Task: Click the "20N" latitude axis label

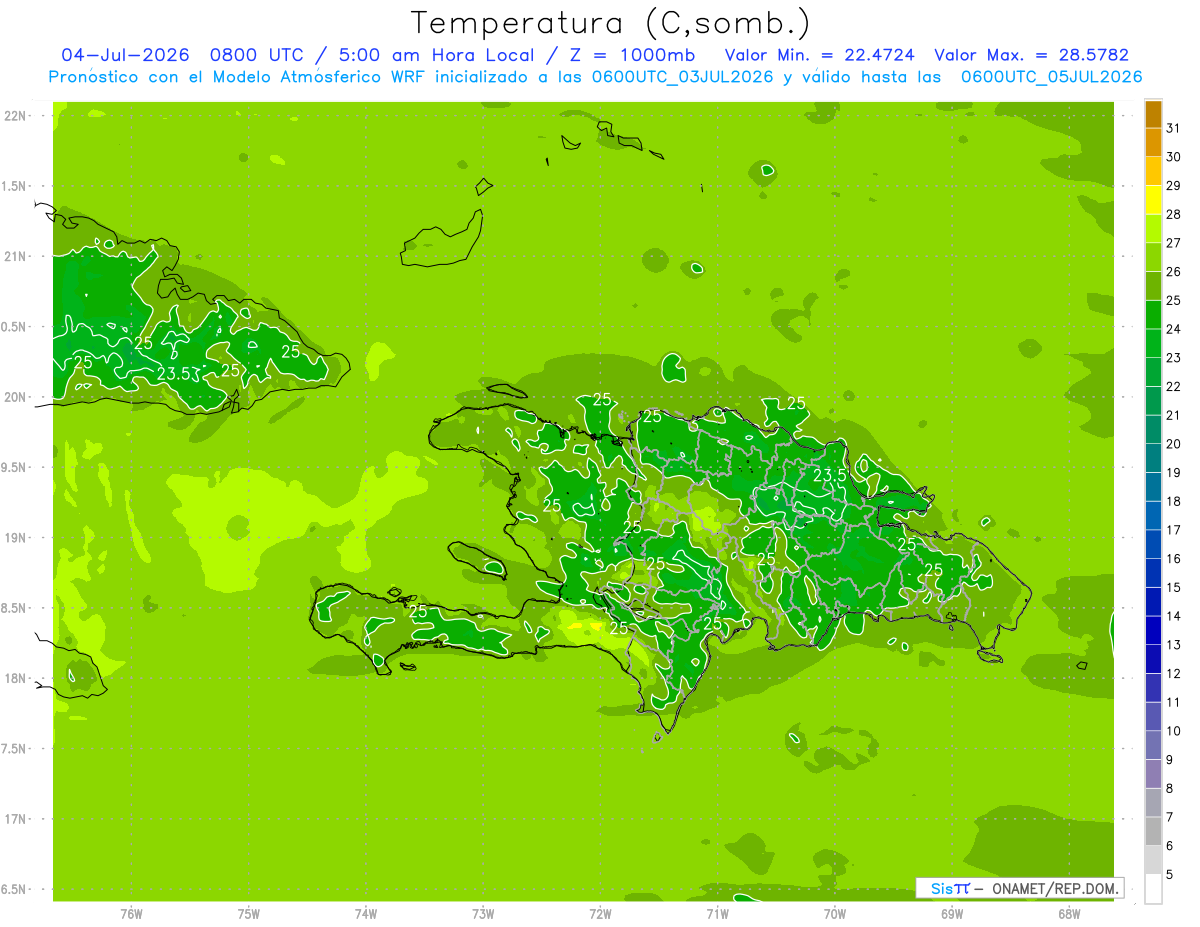Action: 15,397
